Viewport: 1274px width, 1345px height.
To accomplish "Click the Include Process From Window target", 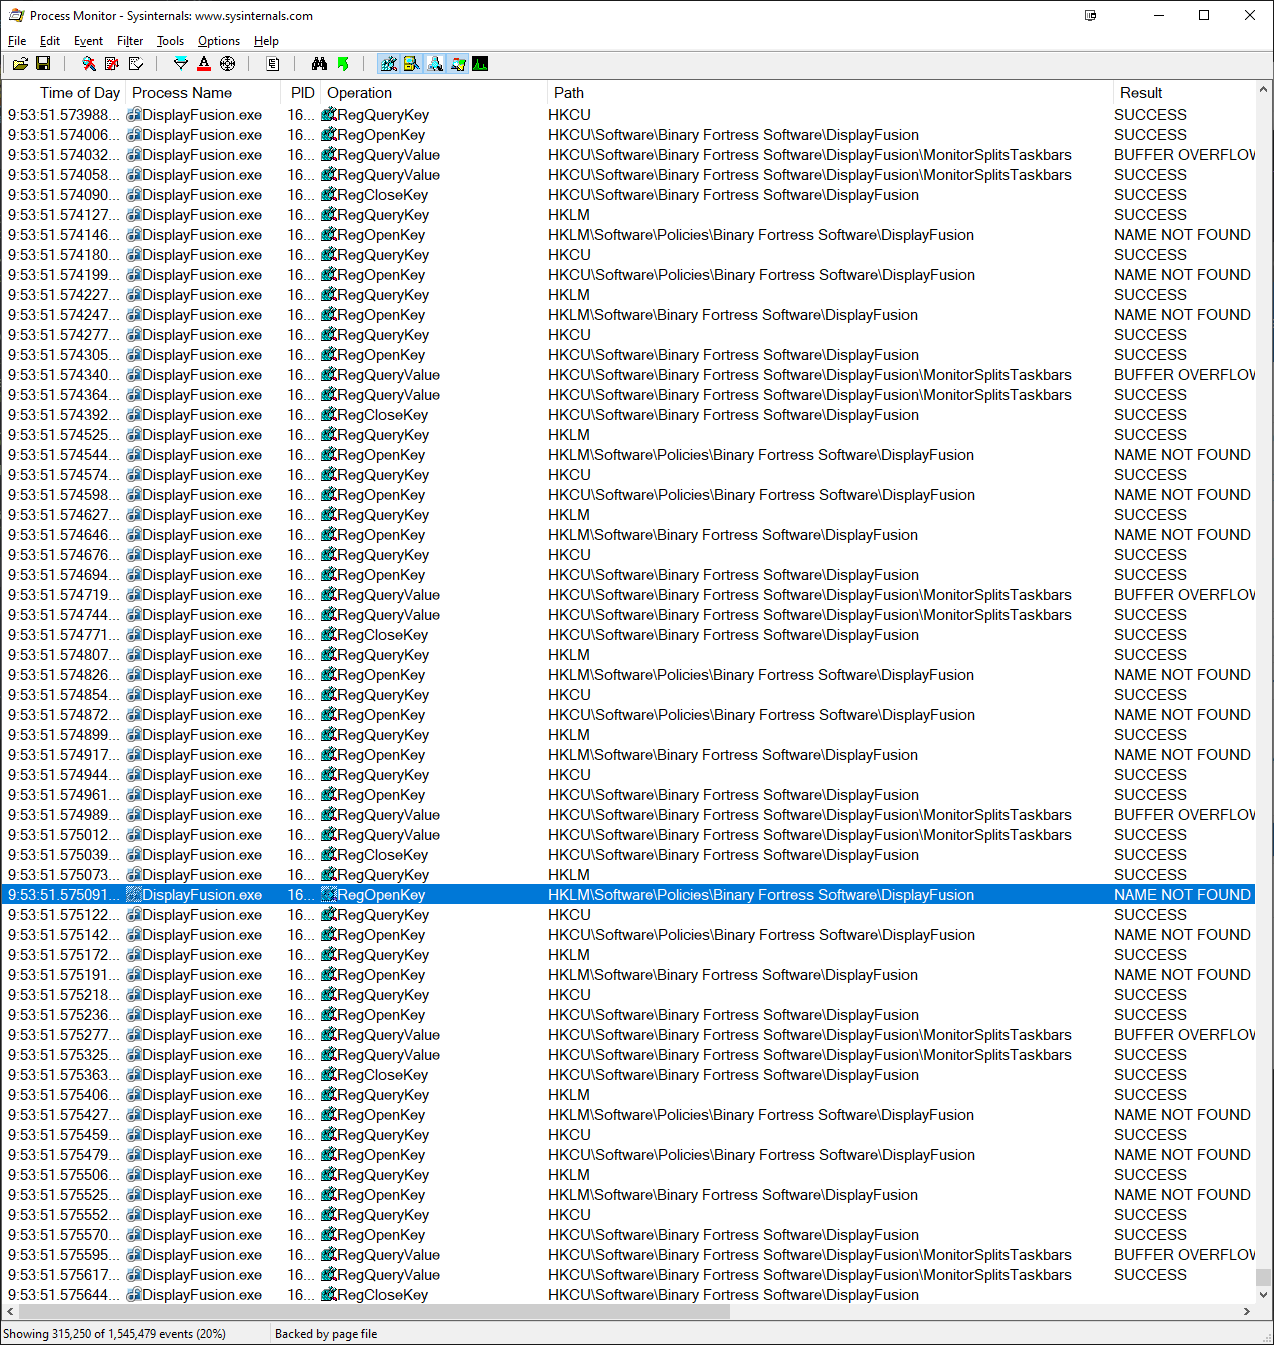I will [x=228, y=64].
